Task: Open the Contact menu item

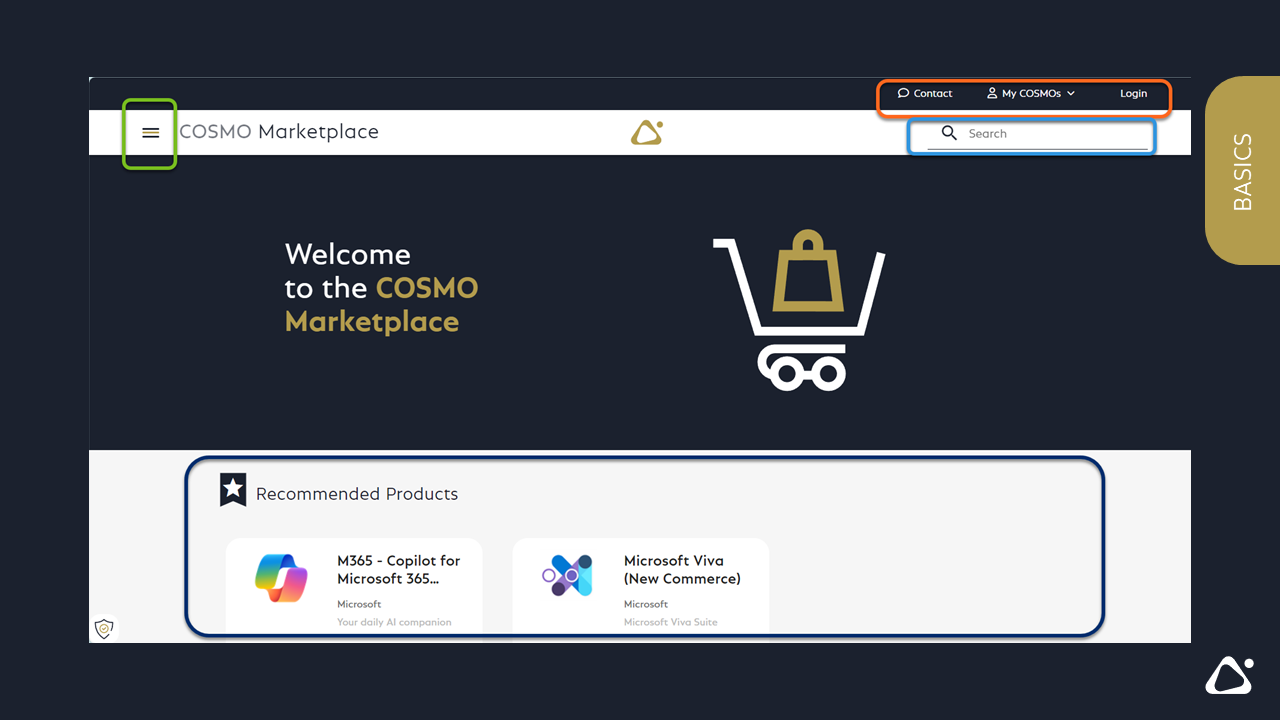Action: [x=925, y=93]
